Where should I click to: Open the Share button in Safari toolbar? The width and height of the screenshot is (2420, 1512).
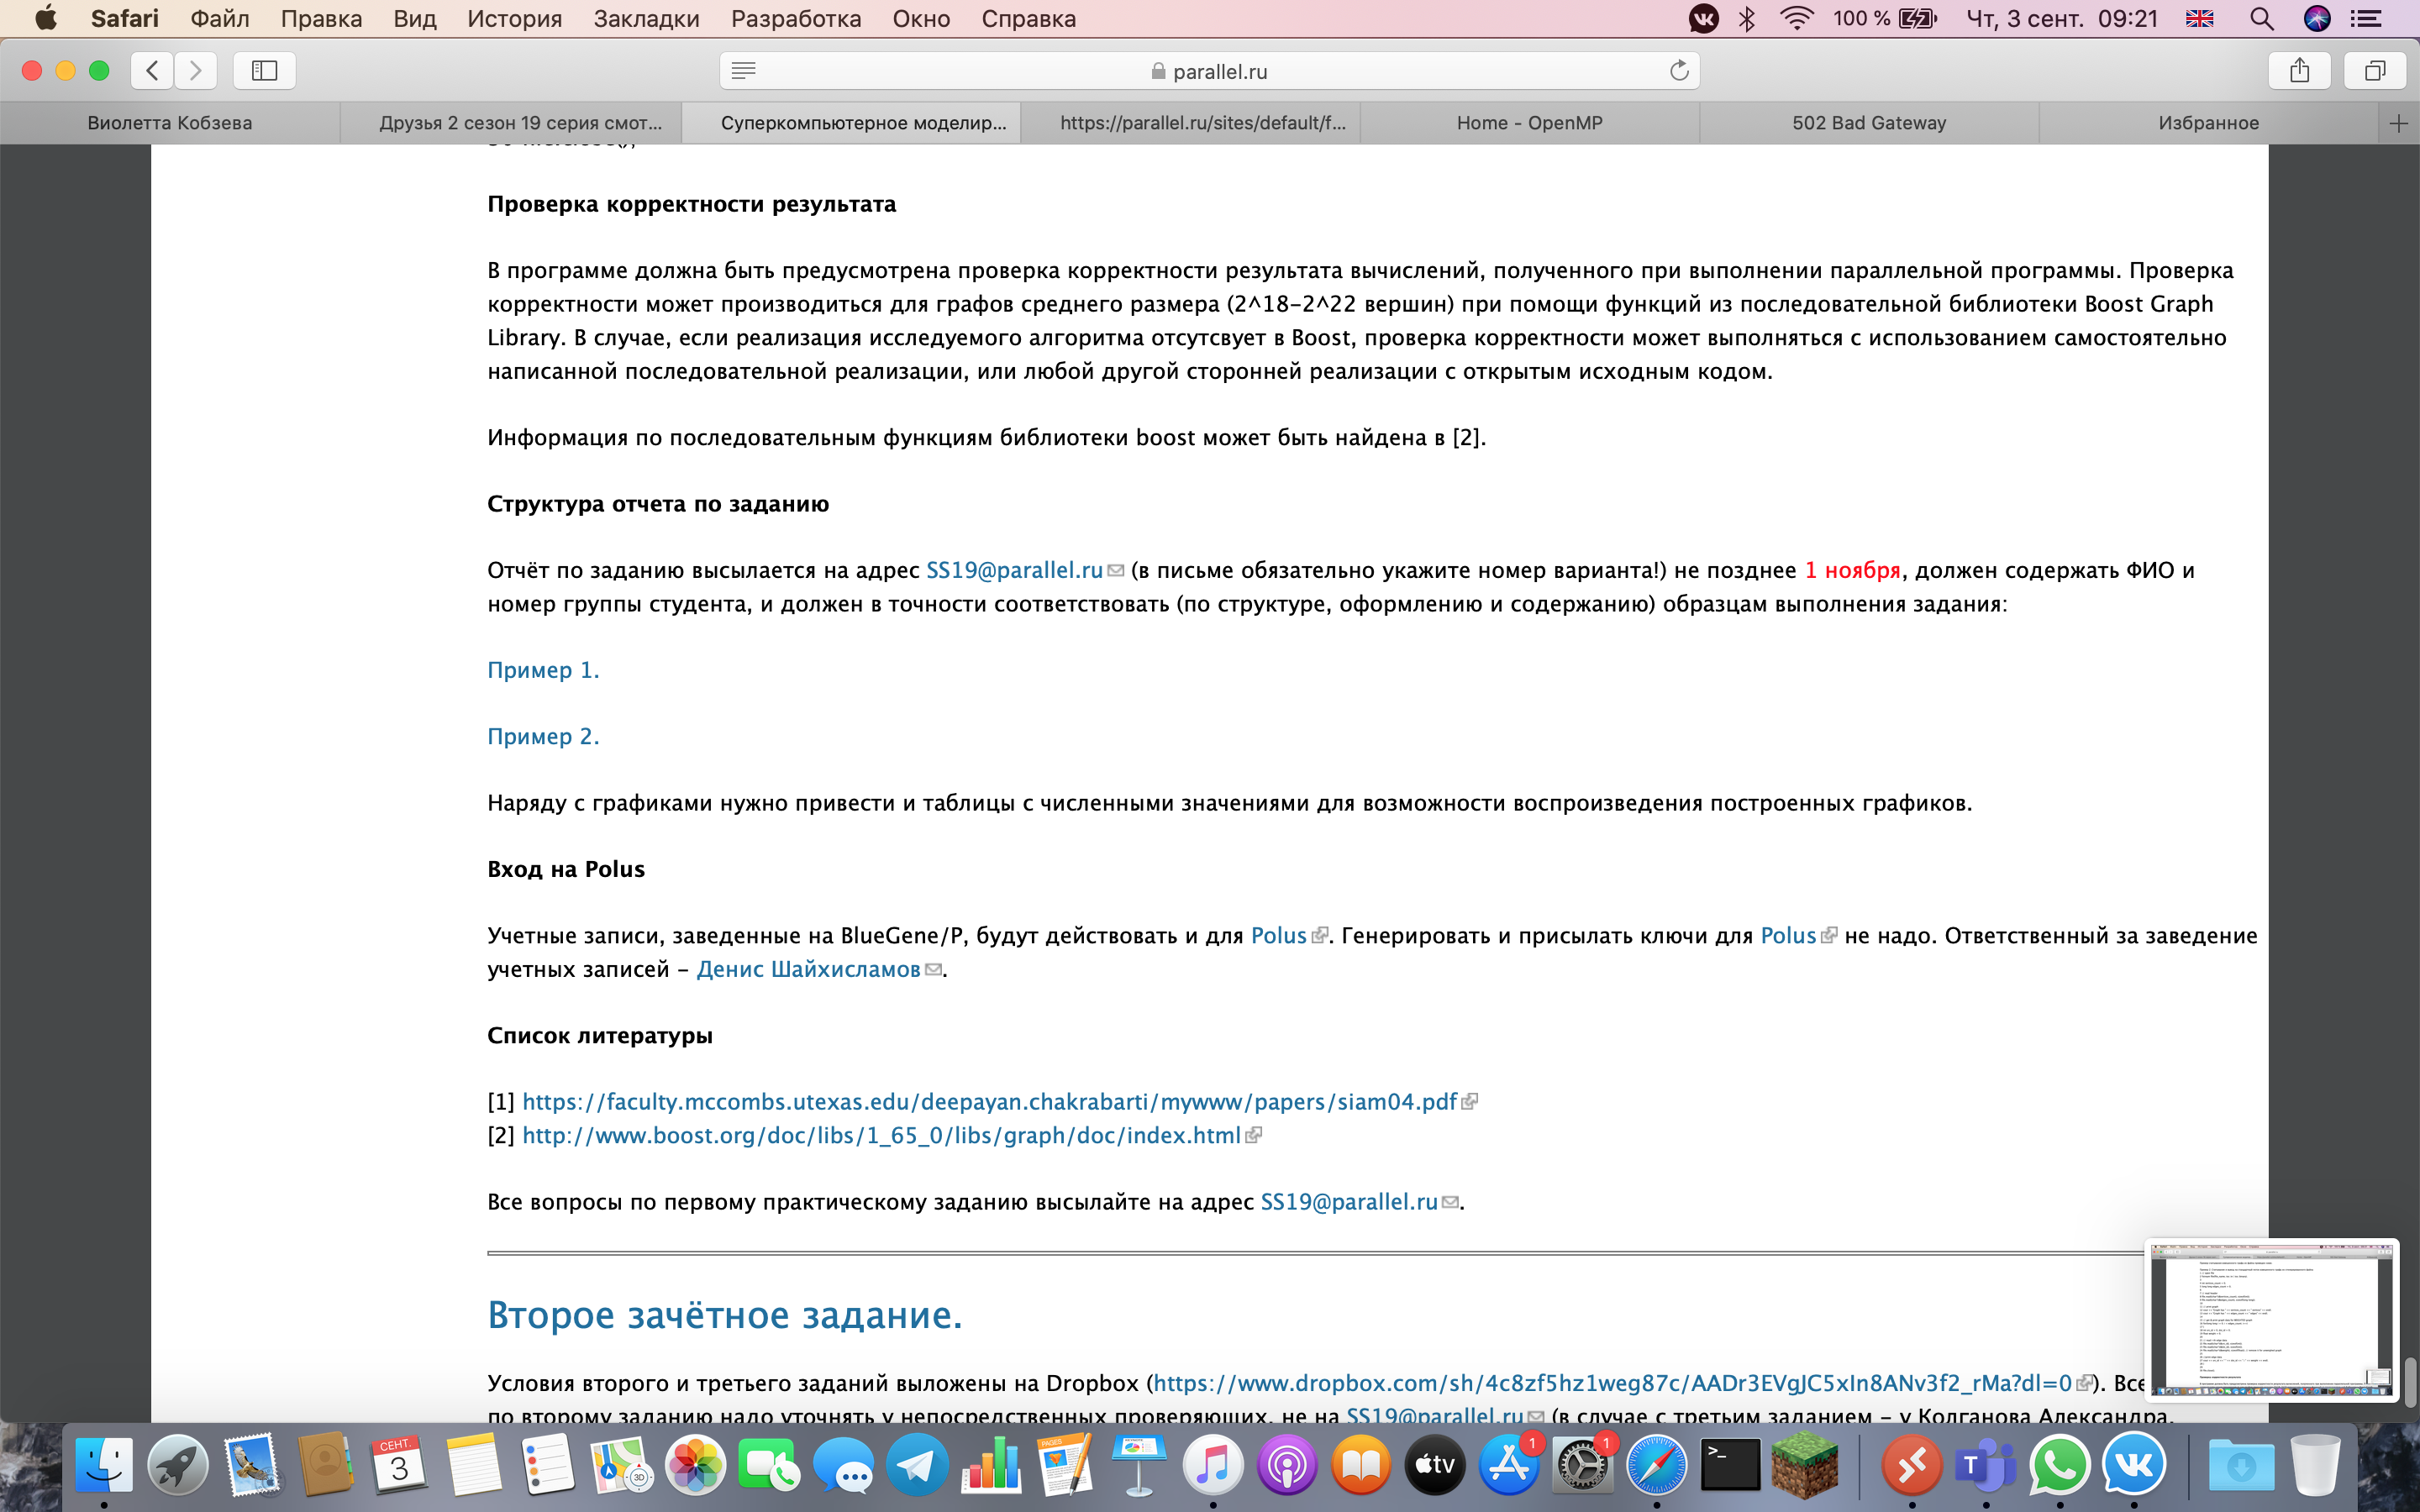coord(2300,70)
